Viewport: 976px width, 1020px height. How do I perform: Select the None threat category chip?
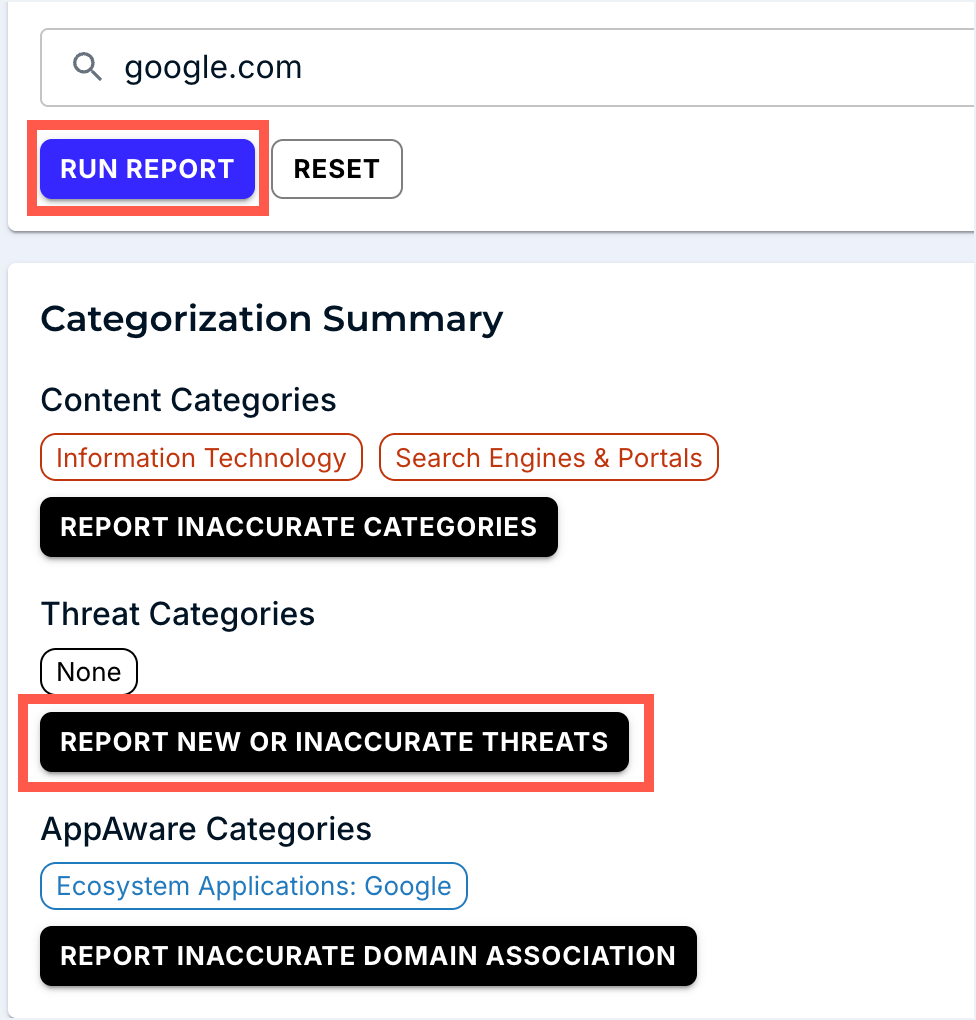tap(88, 671)
